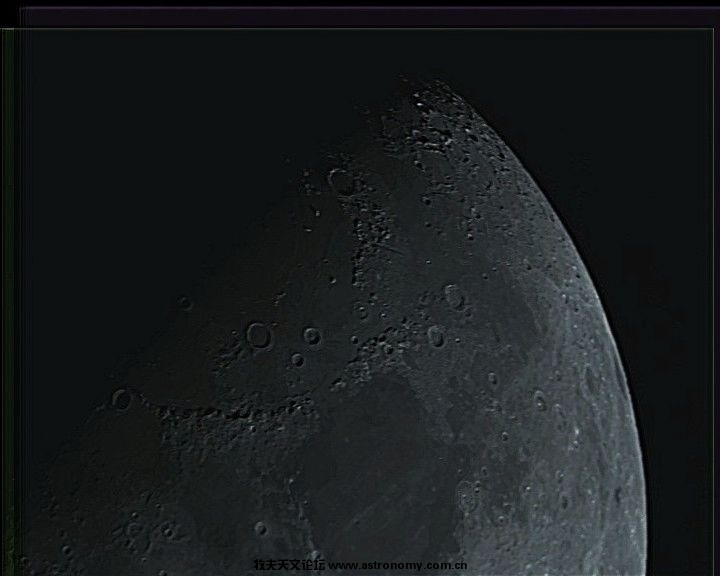The image size is (720, 576).
Task: Click the www.astronomy.com.cn watermark URL
Action: pyautogui.click(x=398, y=565)
